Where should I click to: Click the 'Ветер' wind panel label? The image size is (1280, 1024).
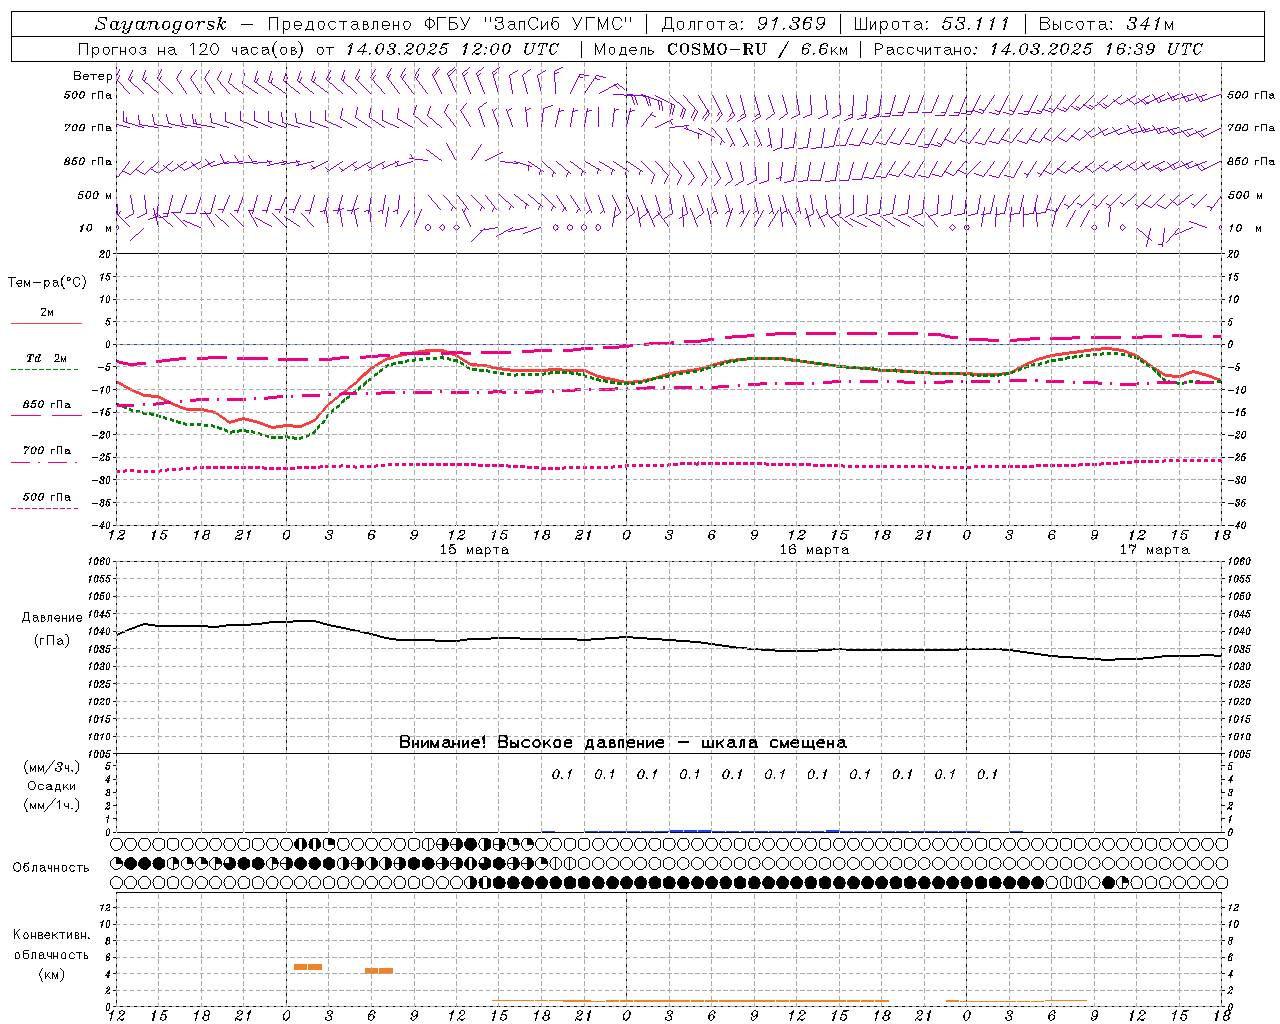[x=93, y=76]
